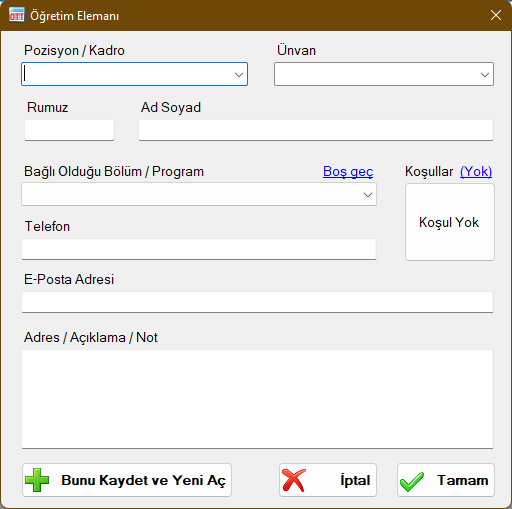The width and height of the screenshot is (512, 509).
Task: Click the Koşul Yok panel button
Action: click(450, 222)
